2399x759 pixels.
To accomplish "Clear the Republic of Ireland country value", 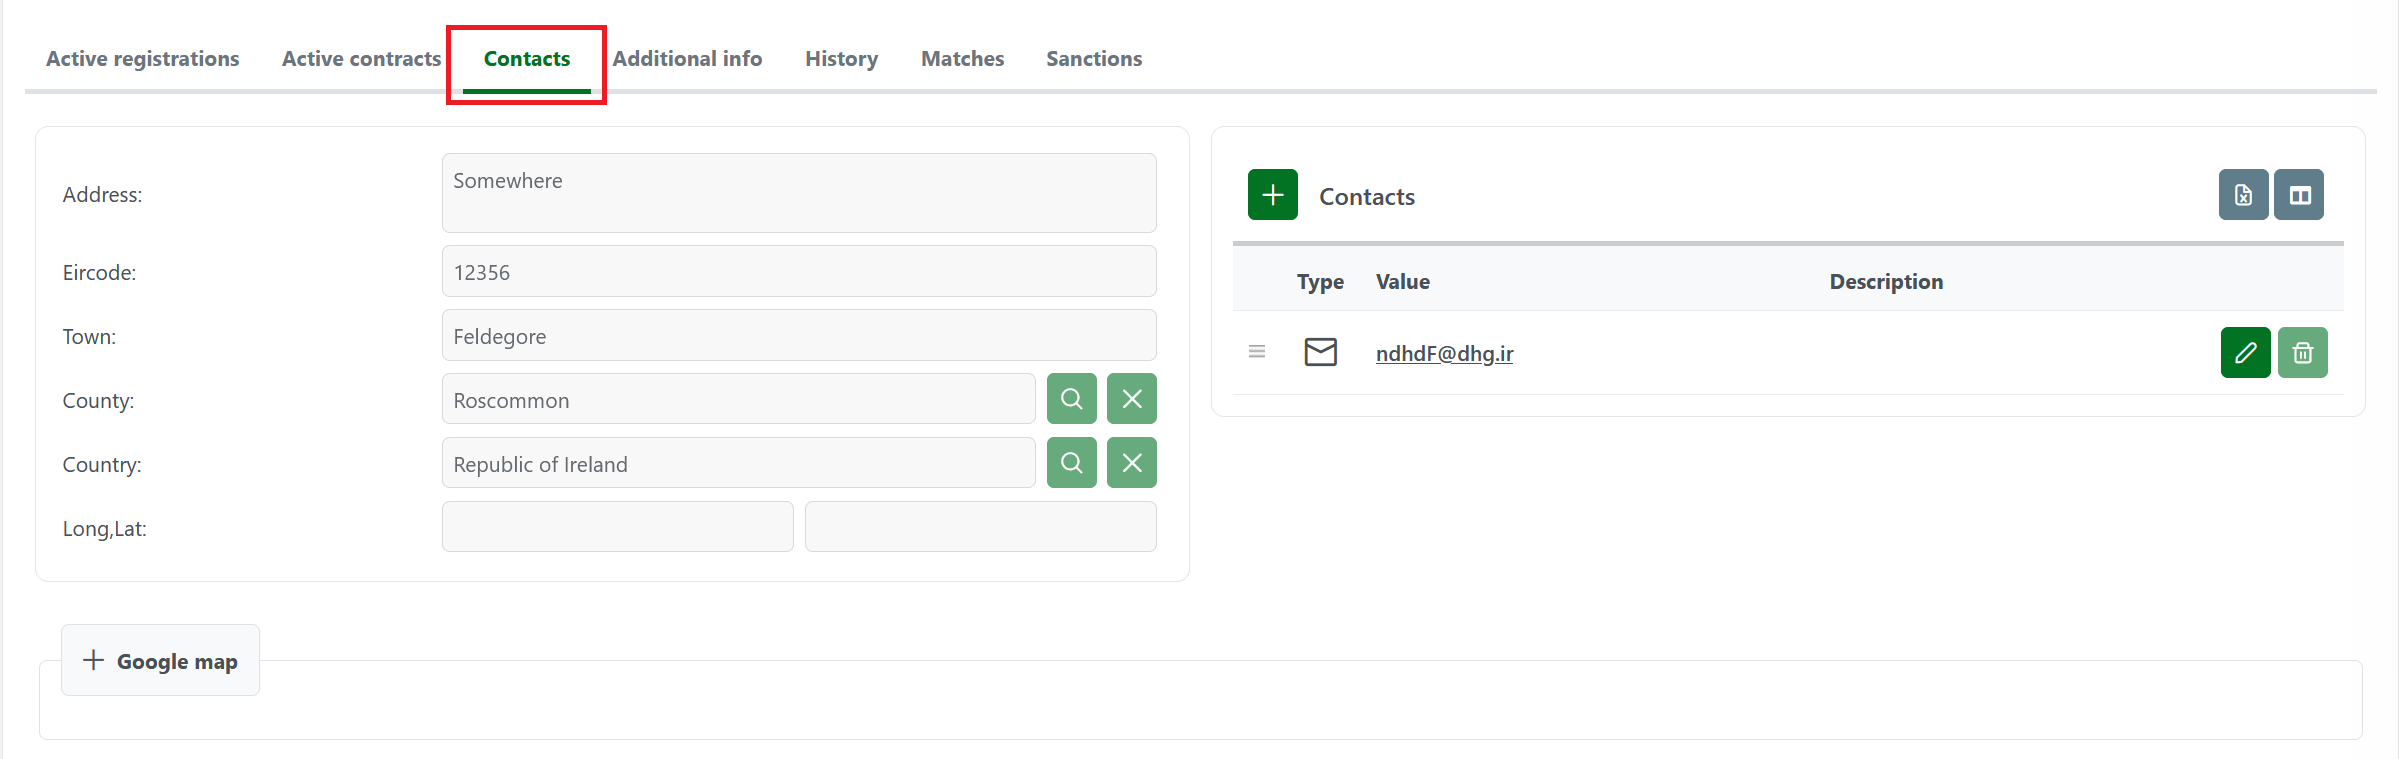I will click(1131, 463).
